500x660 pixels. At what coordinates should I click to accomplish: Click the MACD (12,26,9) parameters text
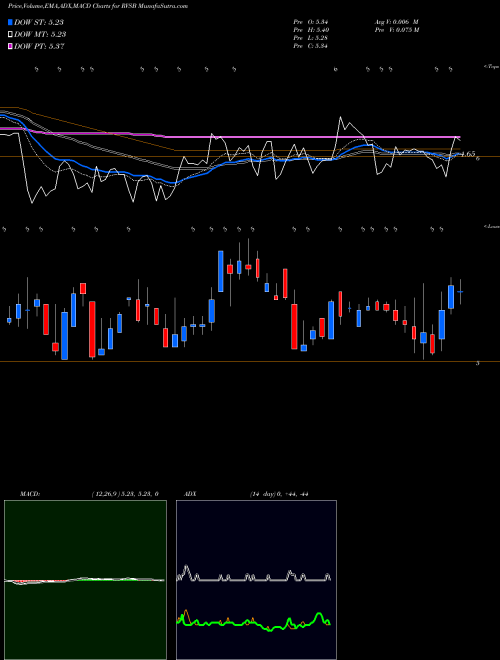(125, 494)
